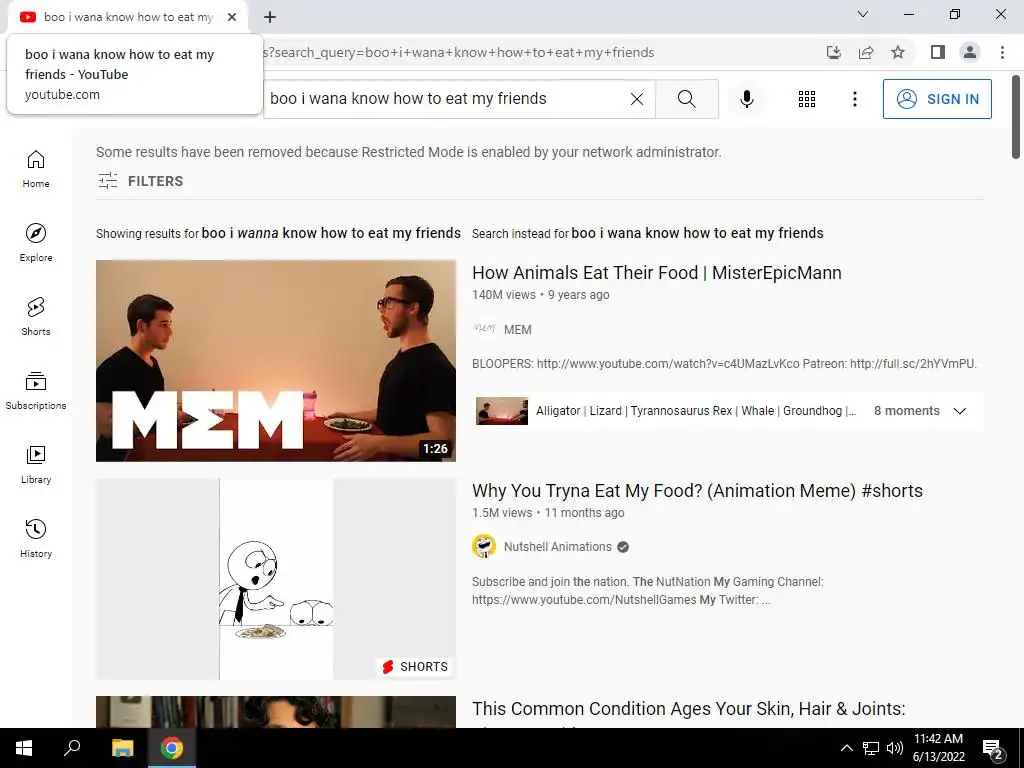This screenshot has height=768, width=1024.
Task: Click the MEM channel avatar
Action: coord(484,329)
